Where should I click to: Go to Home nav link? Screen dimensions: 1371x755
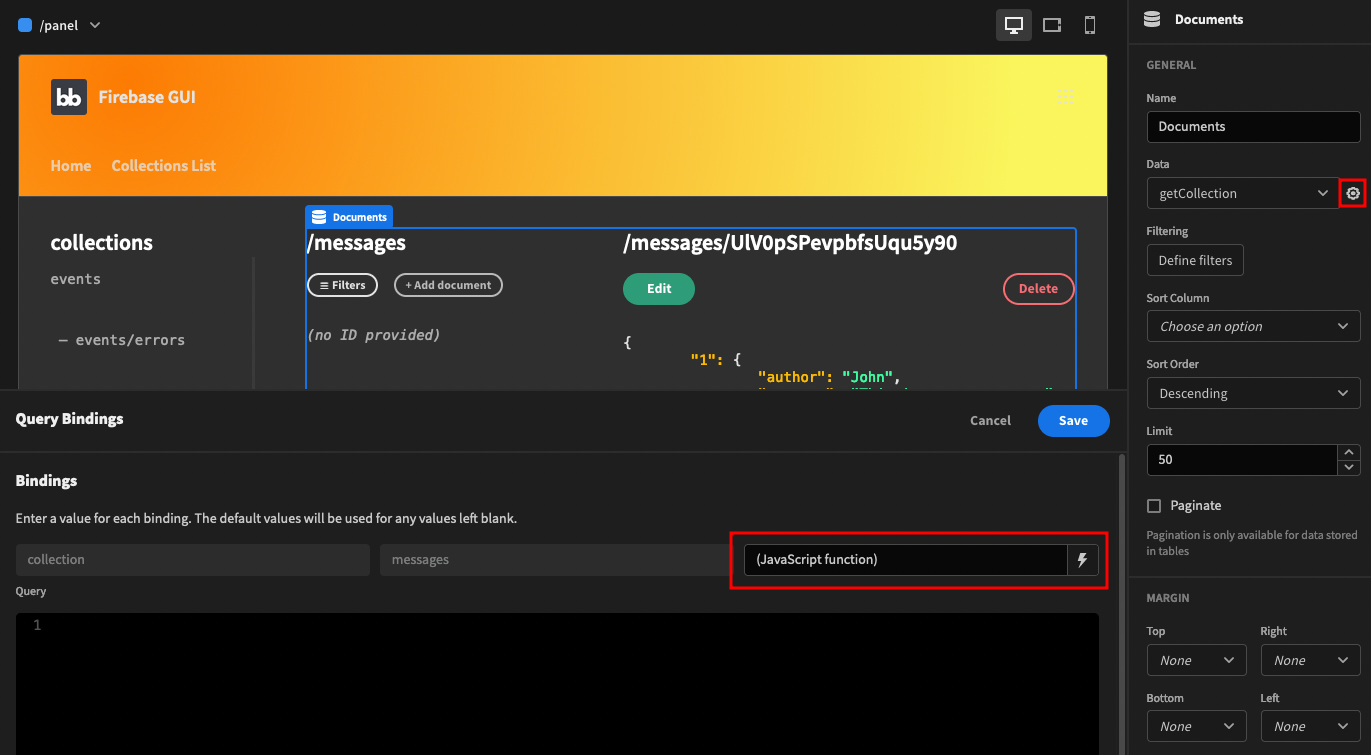(71, 166)
